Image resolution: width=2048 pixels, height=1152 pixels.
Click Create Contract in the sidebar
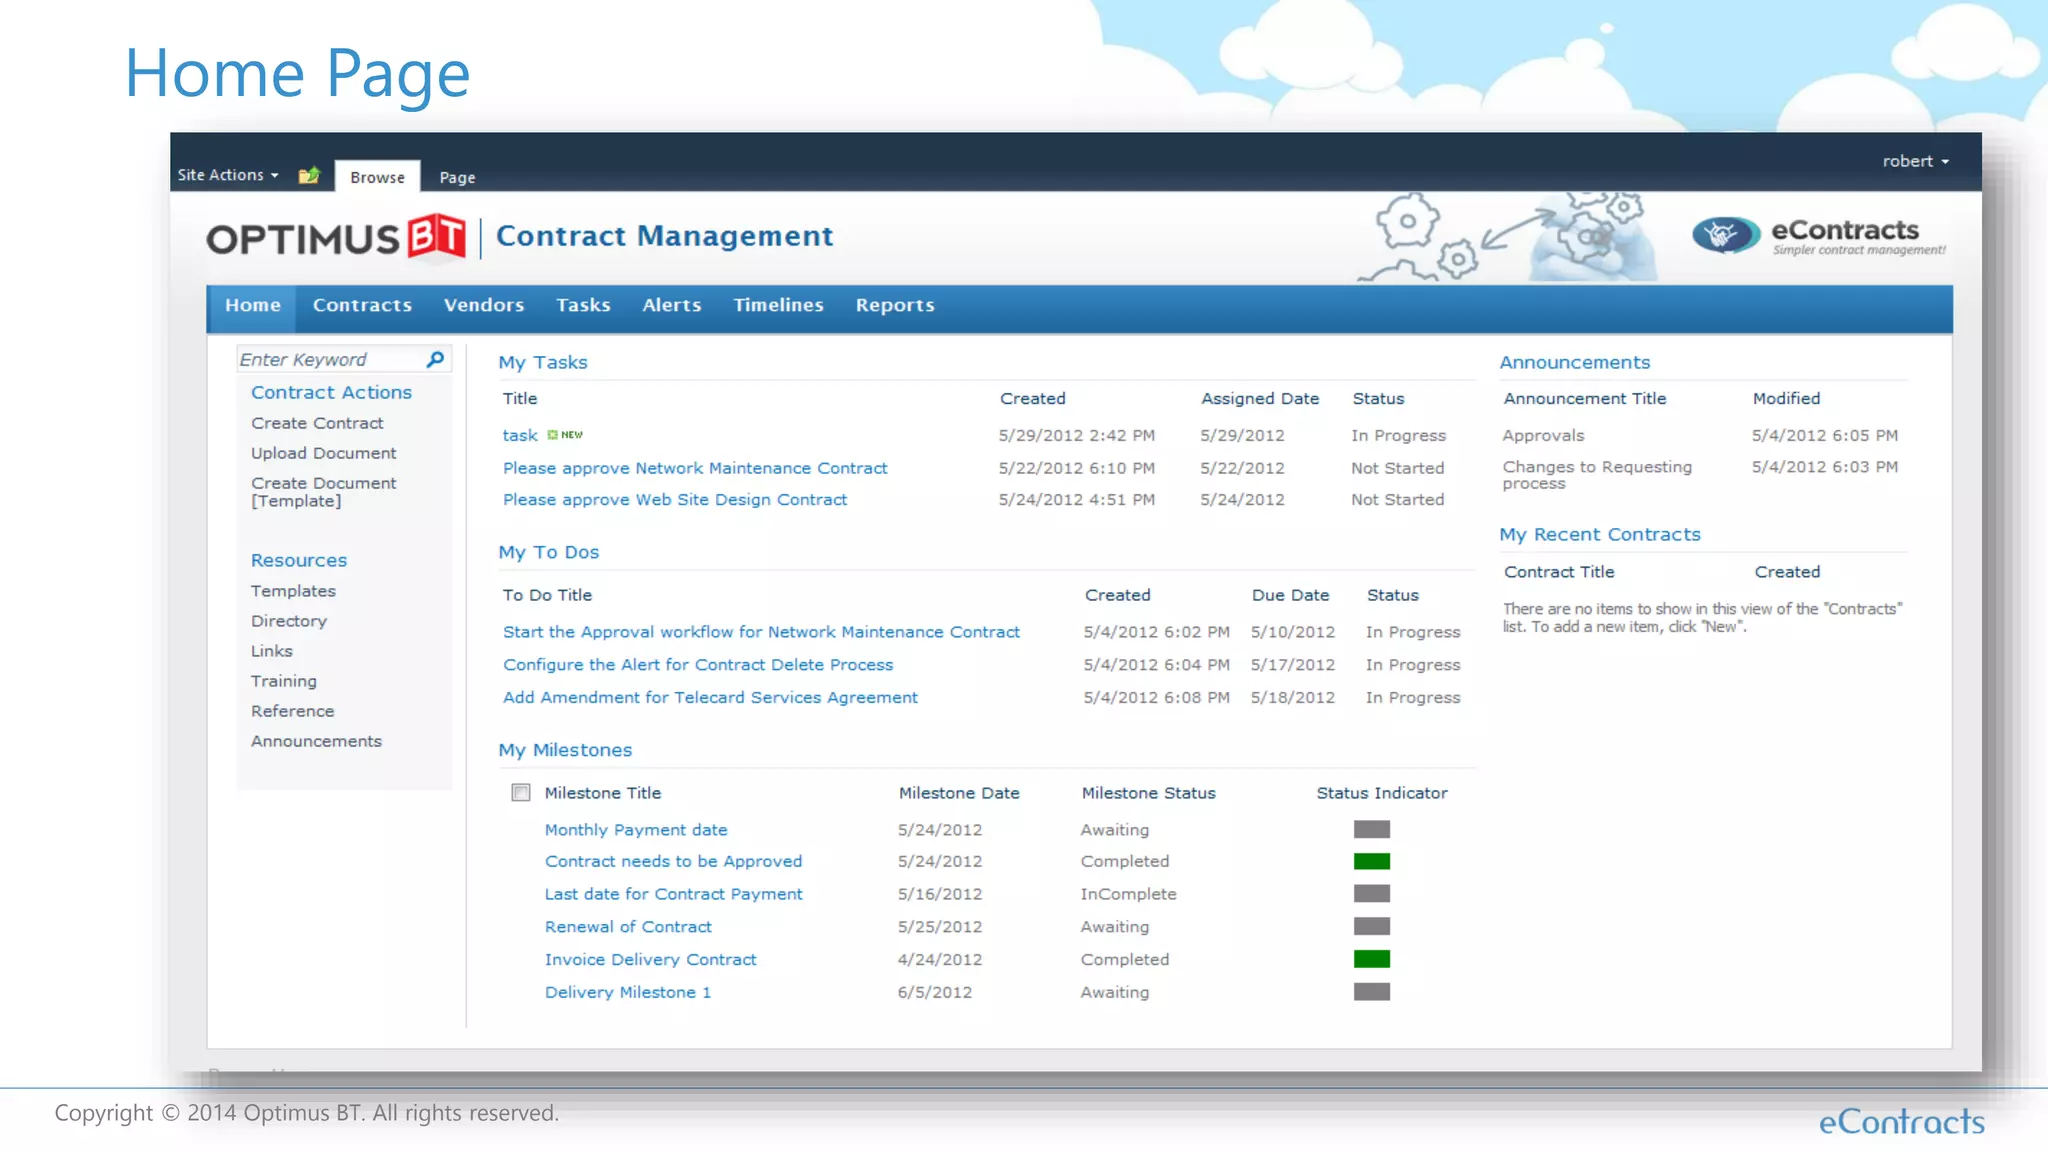317,423
